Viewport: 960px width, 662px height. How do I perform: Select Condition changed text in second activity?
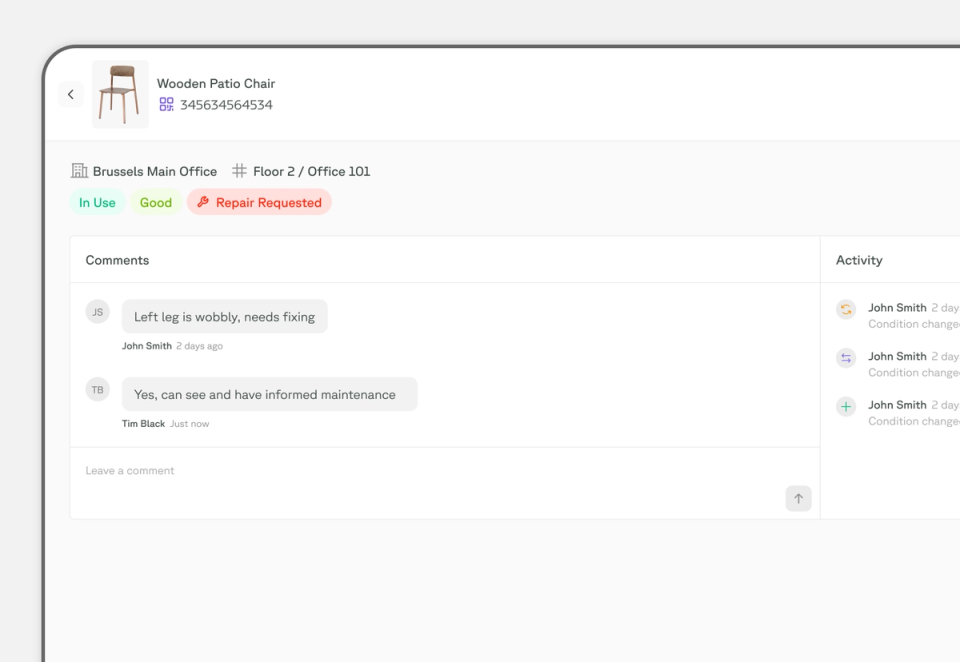tap(914, 372)
